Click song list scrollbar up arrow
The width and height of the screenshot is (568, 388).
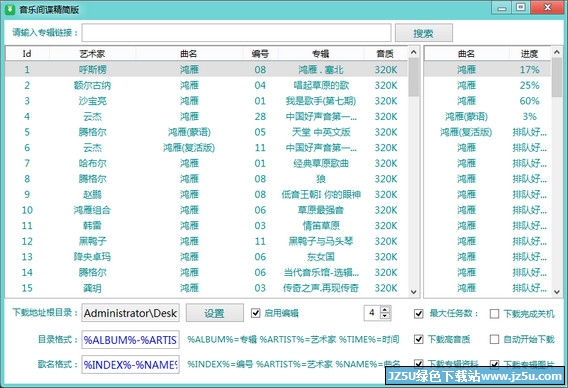(413, 53)
